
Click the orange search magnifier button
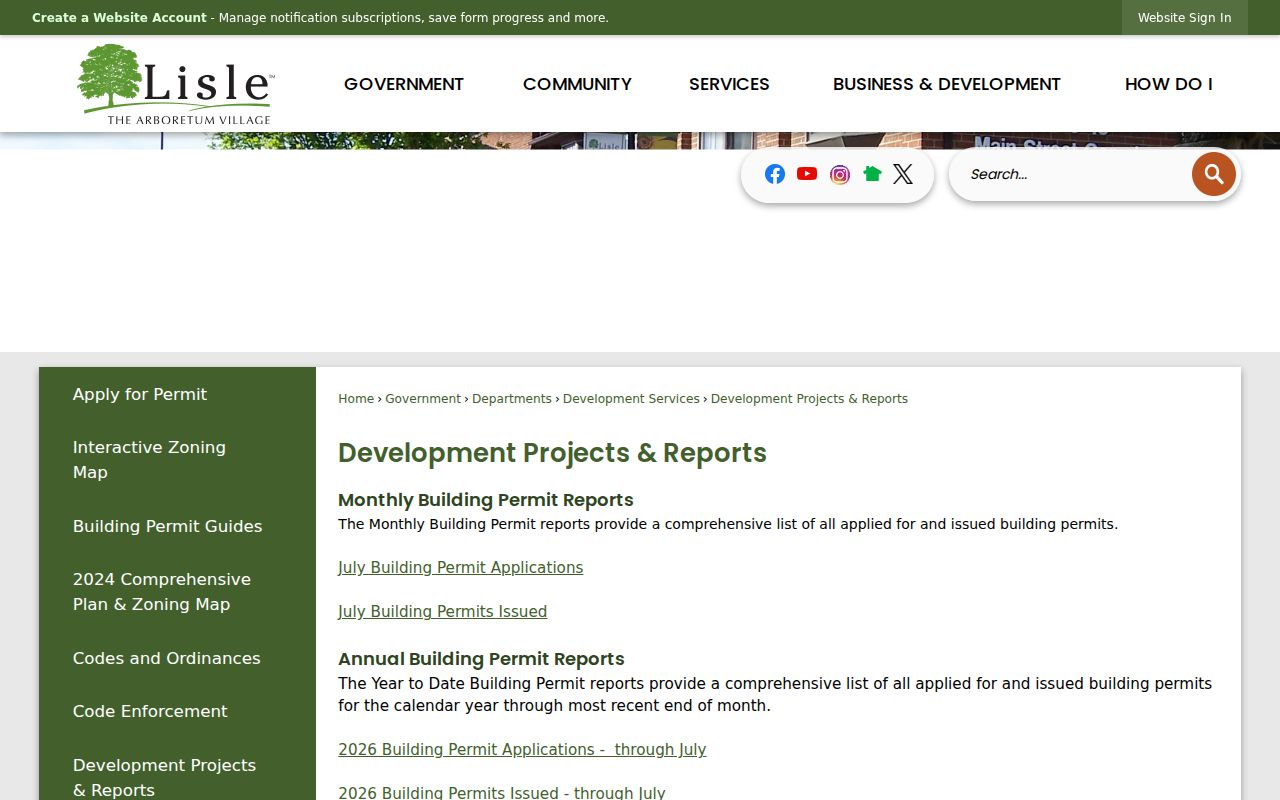[x=1213, y=174]
